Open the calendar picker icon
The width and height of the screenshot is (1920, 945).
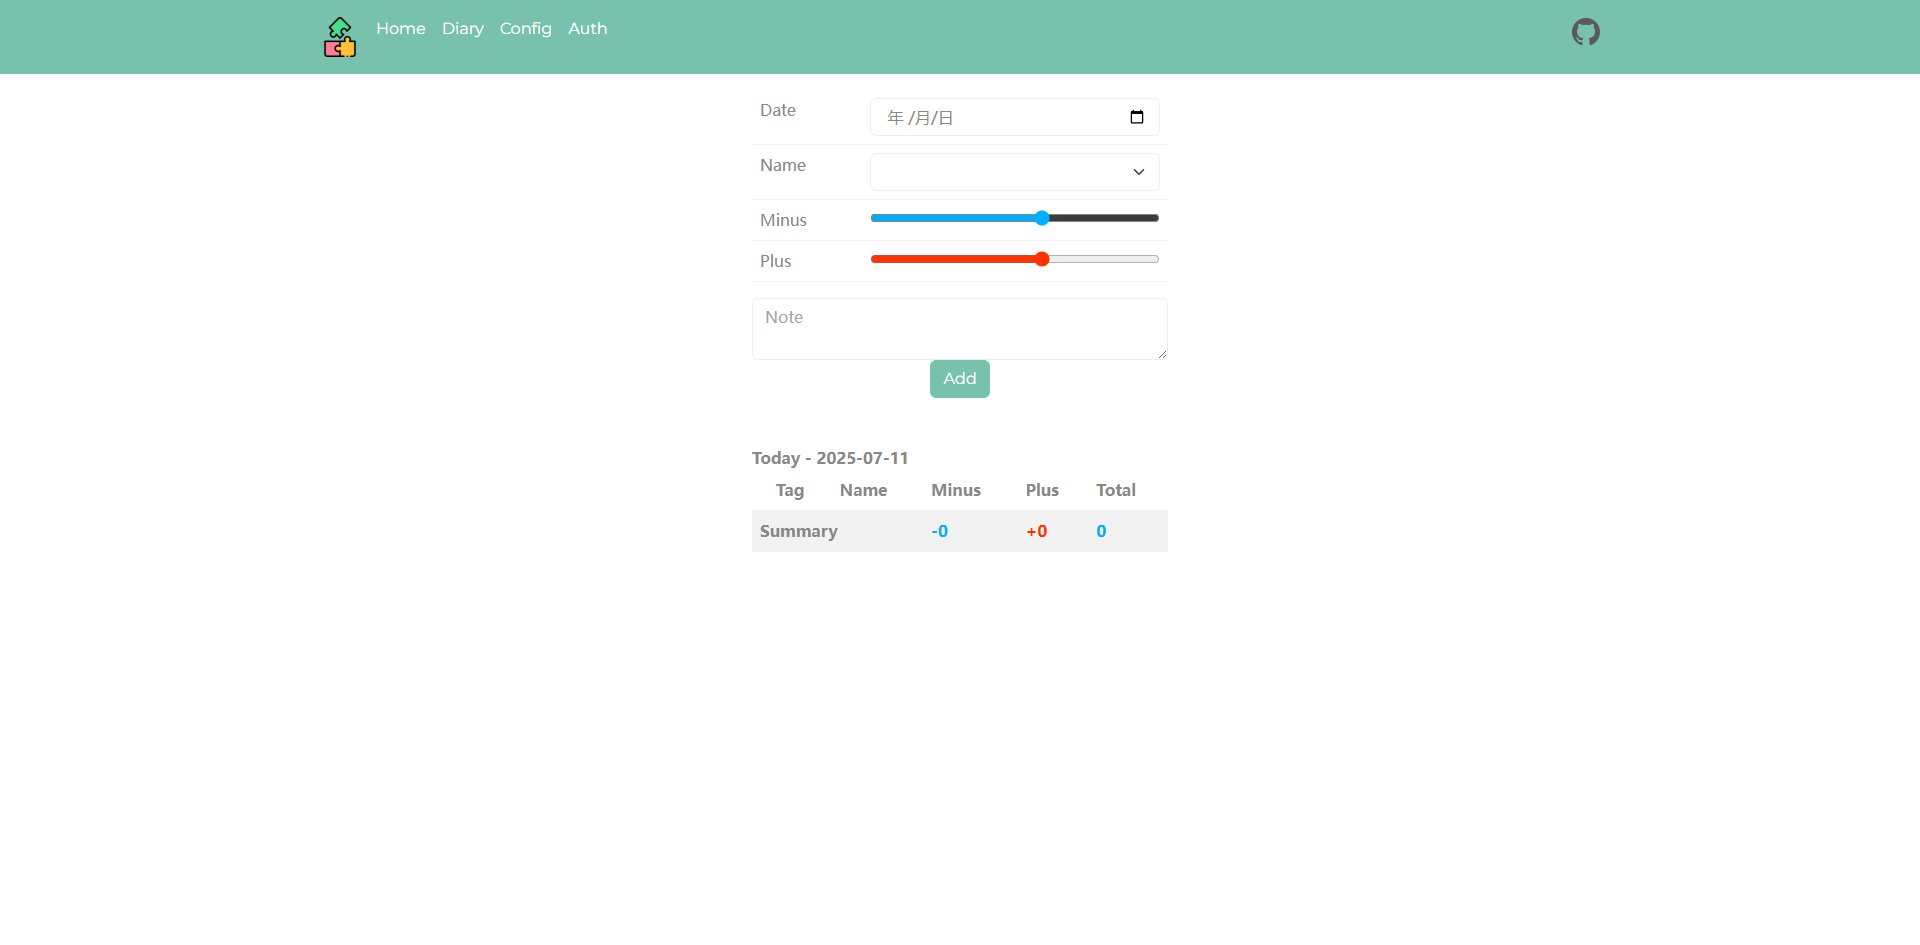point(1137,117)
